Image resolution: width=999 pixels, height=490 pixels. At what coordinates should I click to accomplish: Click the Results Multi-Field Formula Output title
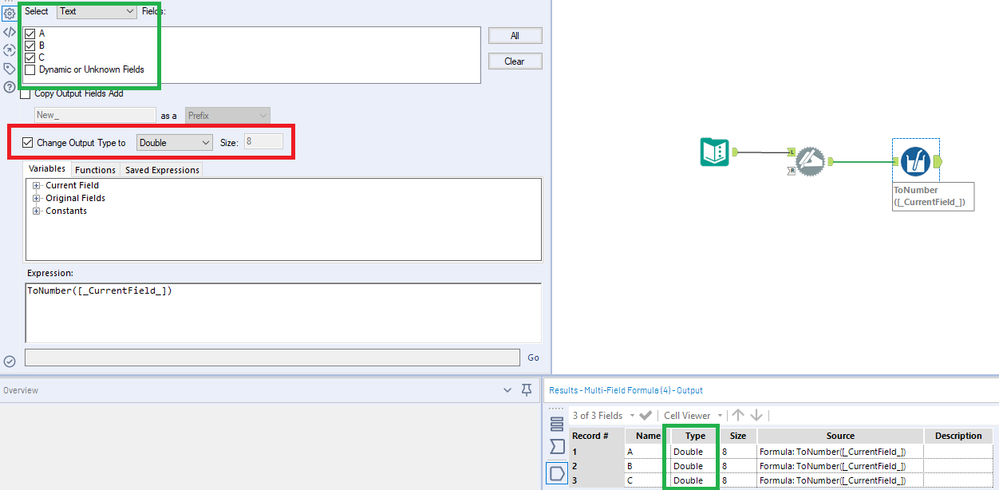coord(626,390)
